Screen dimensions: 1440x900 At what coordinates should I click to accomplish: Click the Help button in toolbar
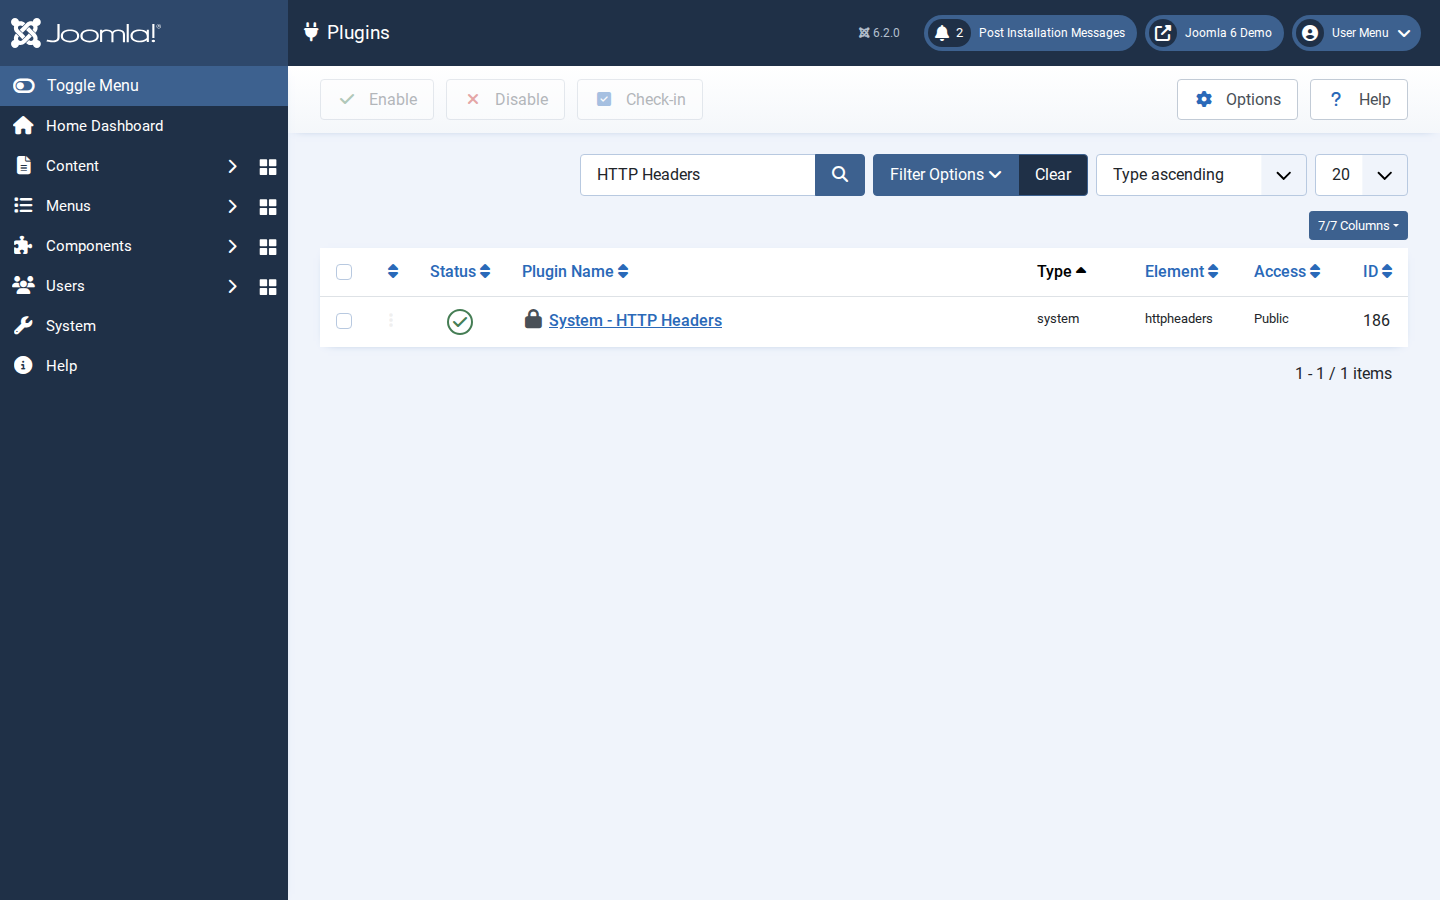[1359, 99]
